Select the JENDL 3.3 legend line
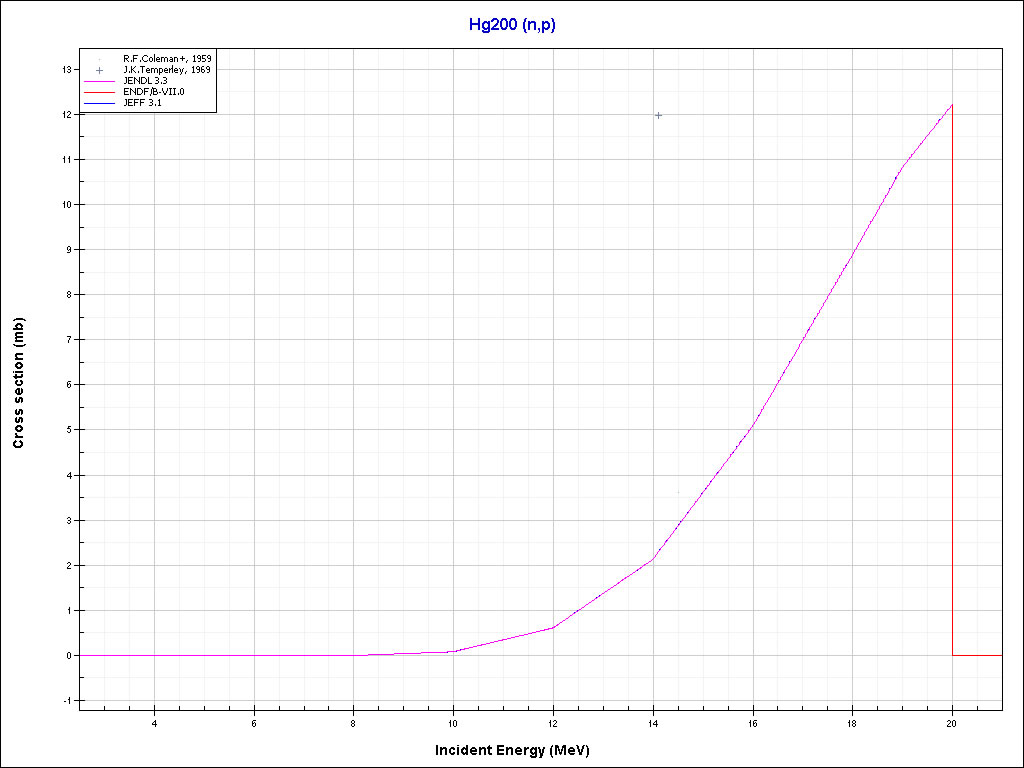The width and height of the screenshot is (1024, 768). 99,81
